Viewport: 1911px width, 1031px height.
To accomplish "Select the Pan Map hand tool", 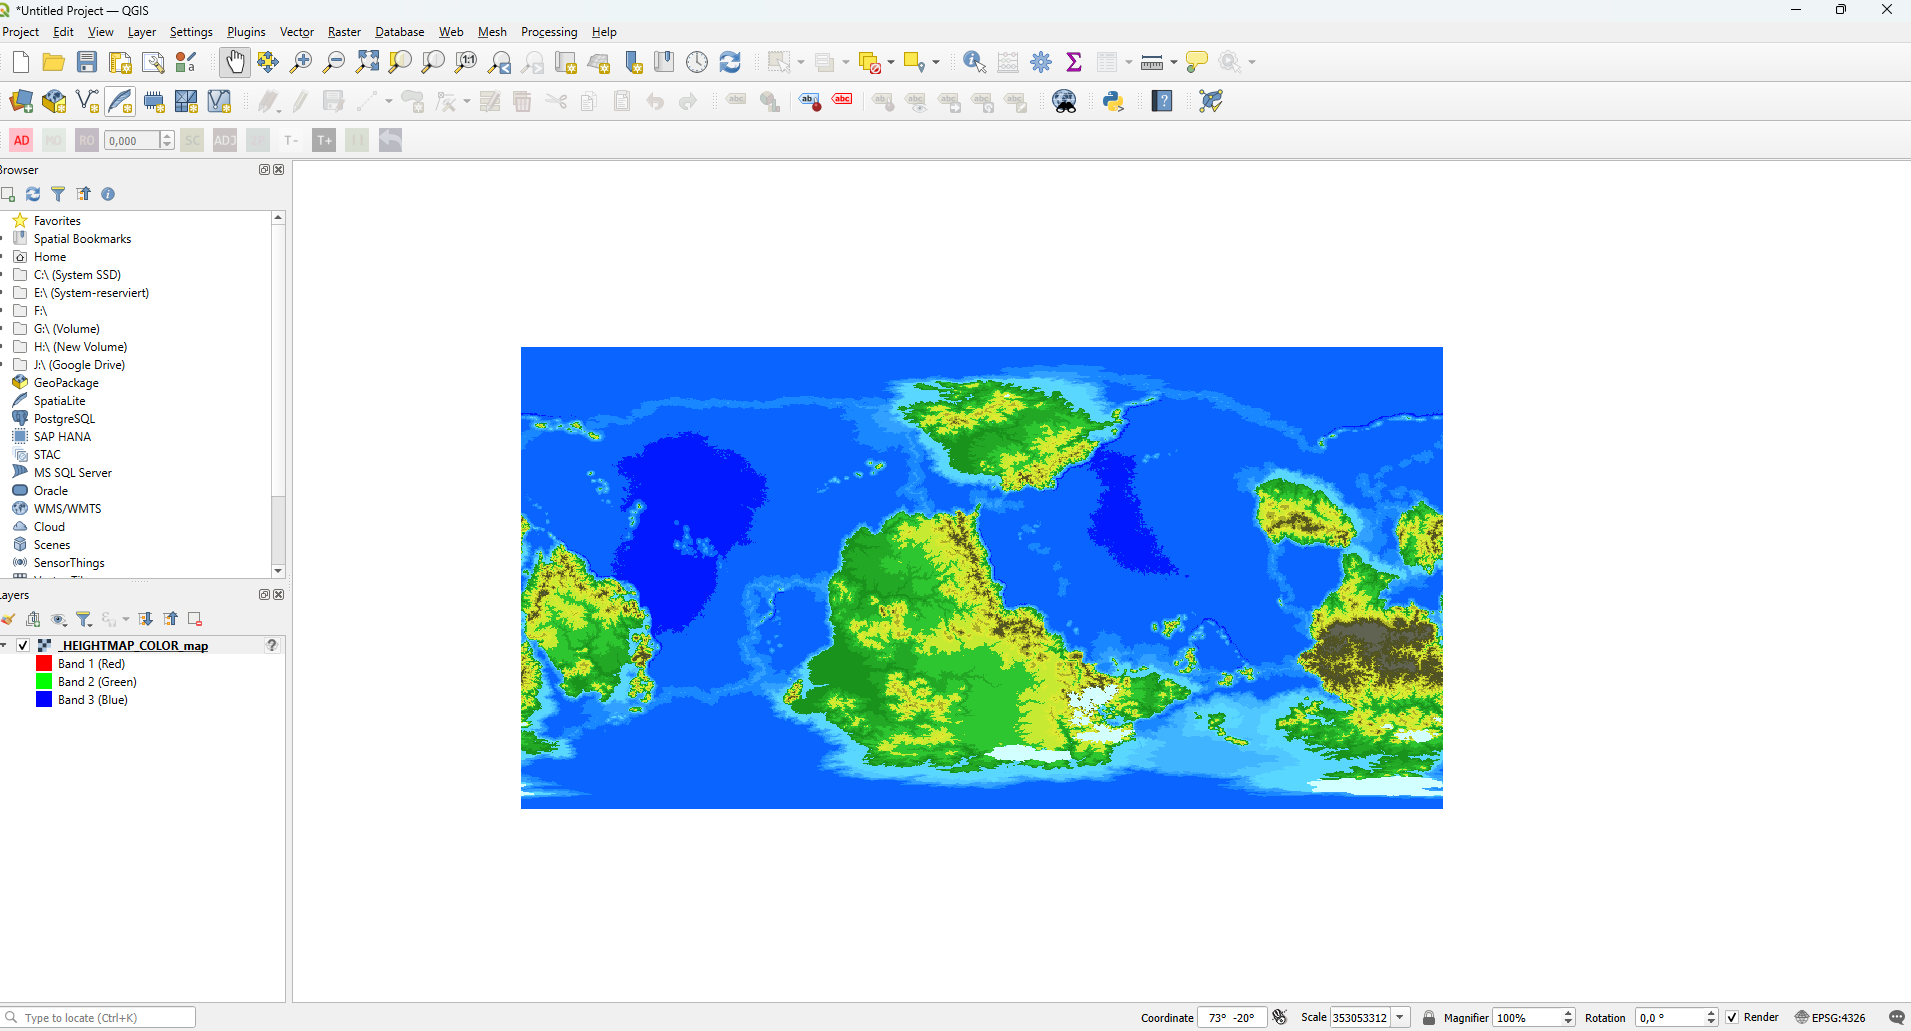I will (234, 62).
